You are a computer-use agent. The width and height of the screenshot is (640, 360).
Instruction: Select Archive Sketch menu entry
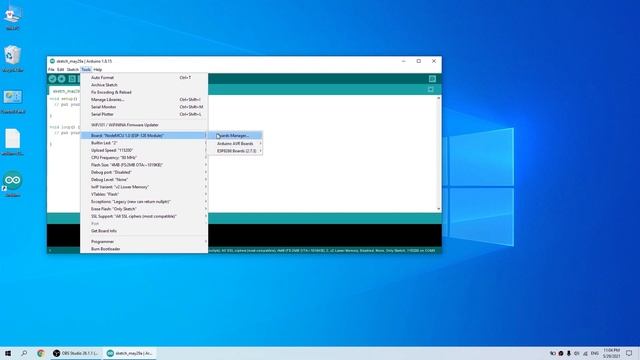point(144,85)
